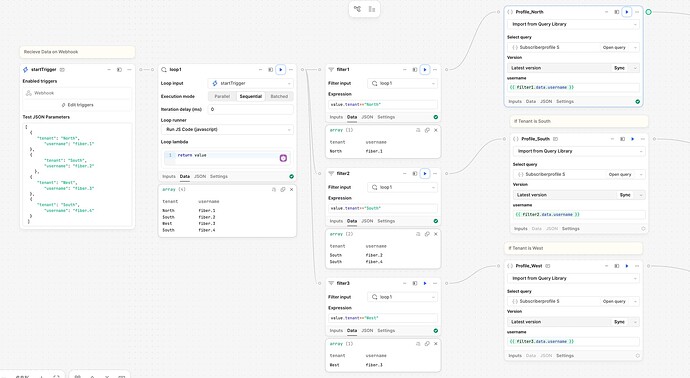Click 'If Tenant is South' note
Screen dimensions: 690x378
click(579, 121)
